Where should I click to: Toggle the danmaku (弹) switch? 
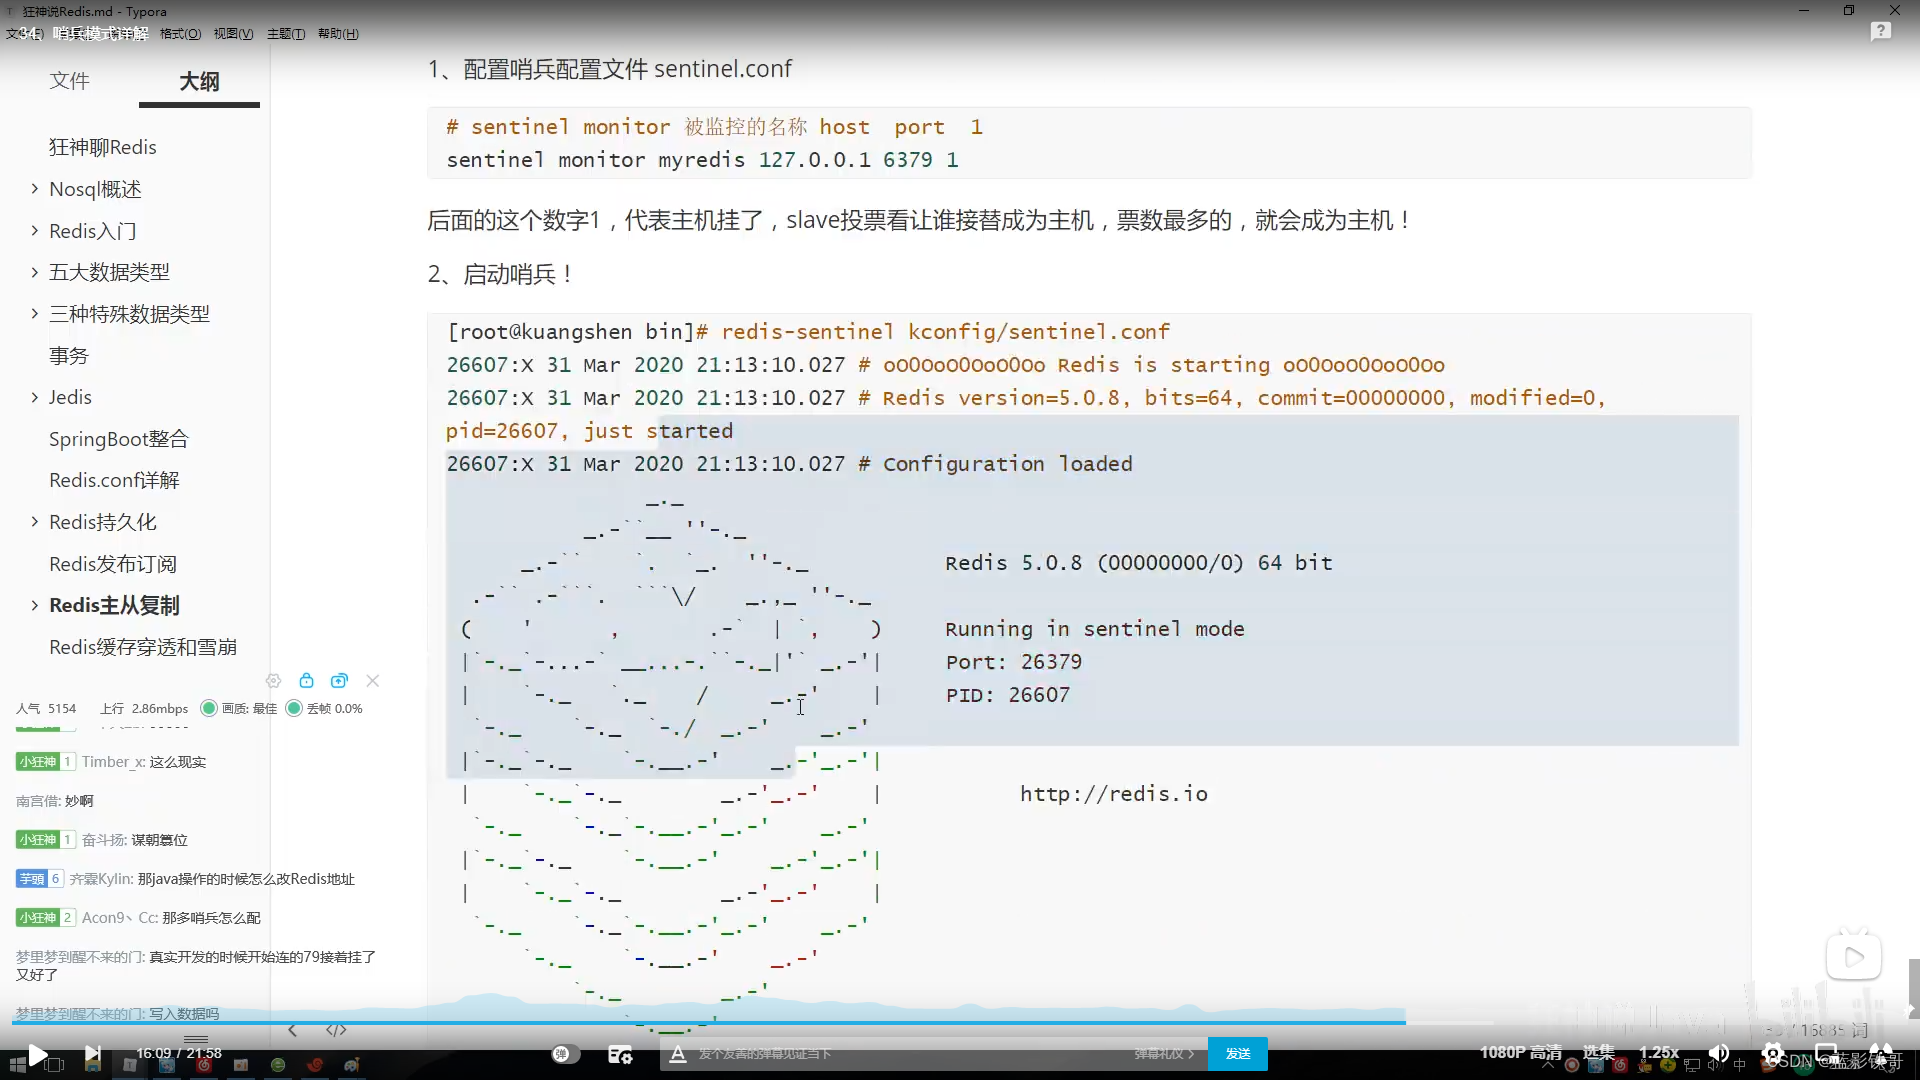pyautogui.click(x=565, y=1054)
